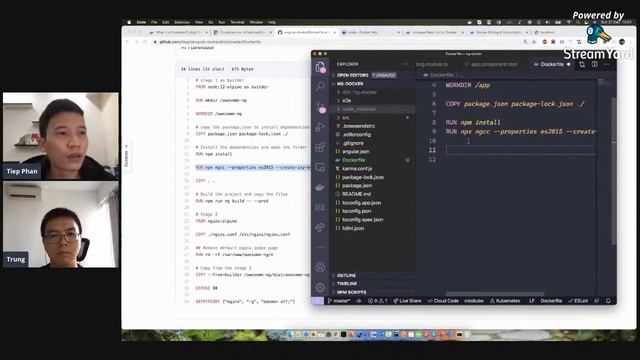Click Cloud Code in status bar
Image resolution: width=640 pixels, height=360 pixels.
(x=443, y=301)
